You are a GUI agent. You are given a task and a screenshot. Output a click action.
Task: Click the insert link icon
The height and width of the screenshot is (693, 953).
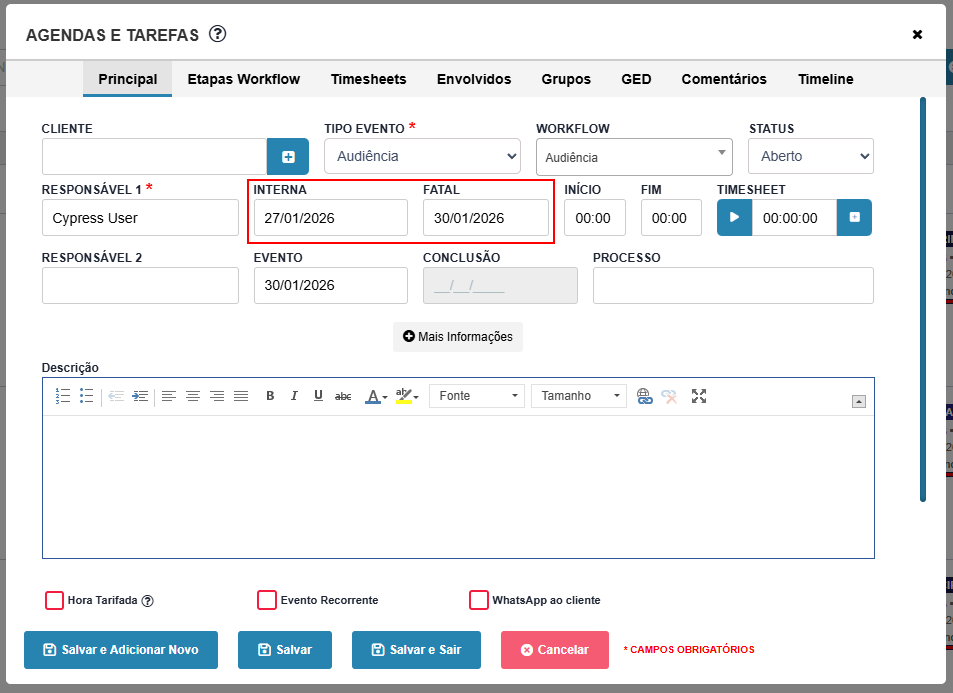tap(645, 396)
